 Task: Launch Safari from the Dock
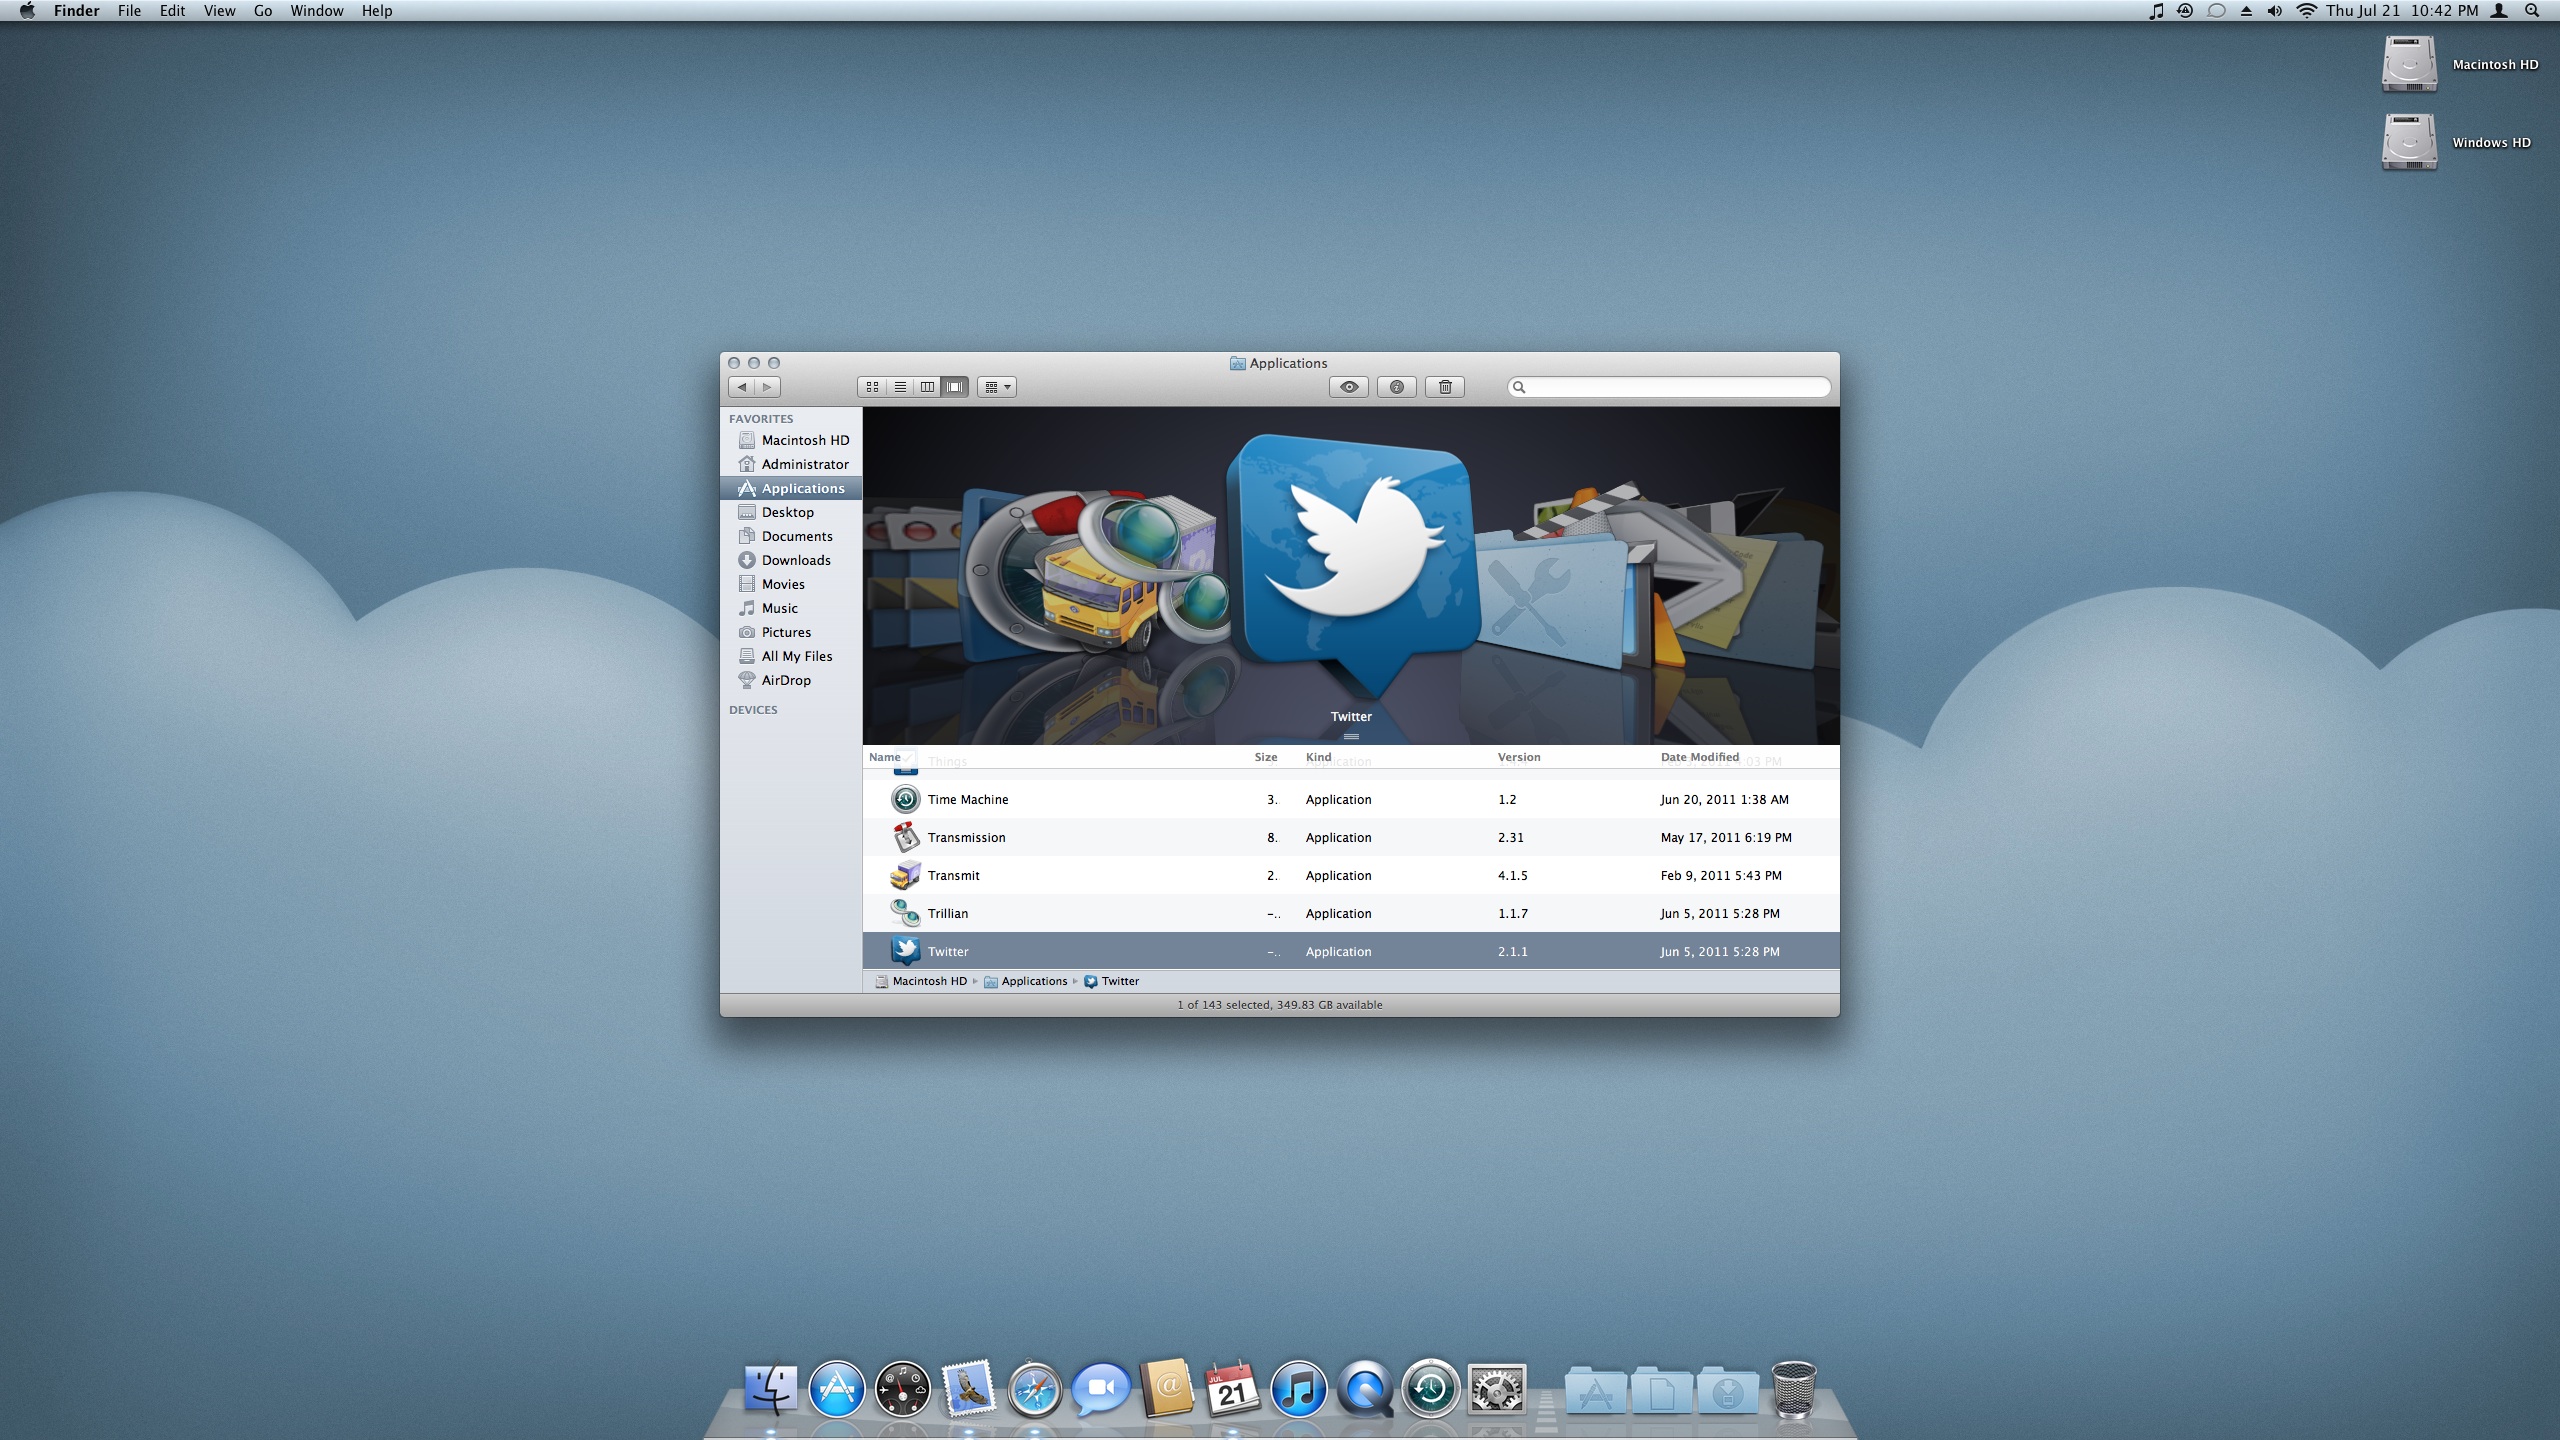click(1034, 1389)
